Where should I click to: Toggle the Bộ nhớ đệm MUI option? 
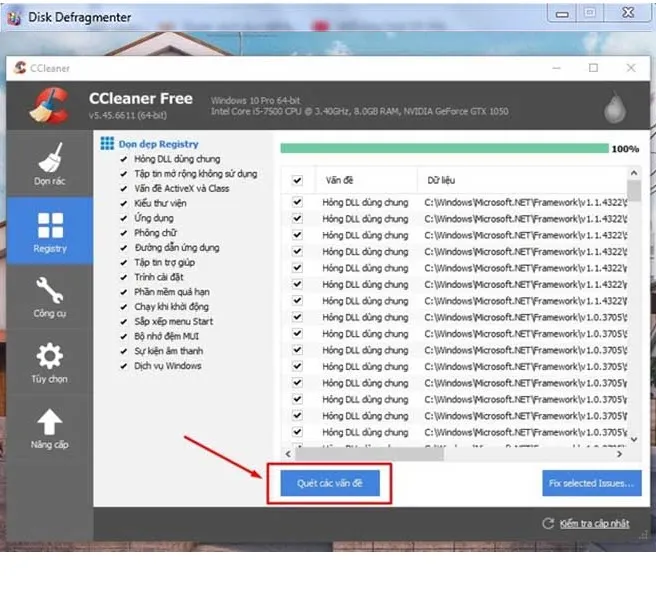pos(123,336)
